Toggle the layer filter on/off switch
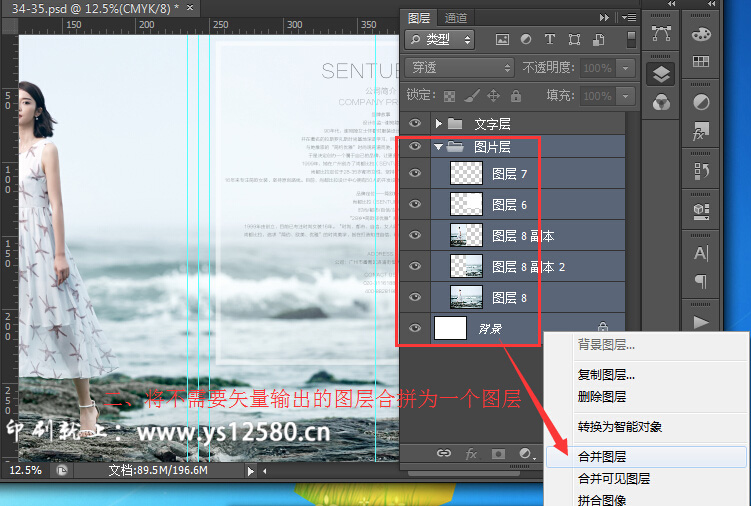The width and height of the screenshot is (751, 506). tap(631, 40)
